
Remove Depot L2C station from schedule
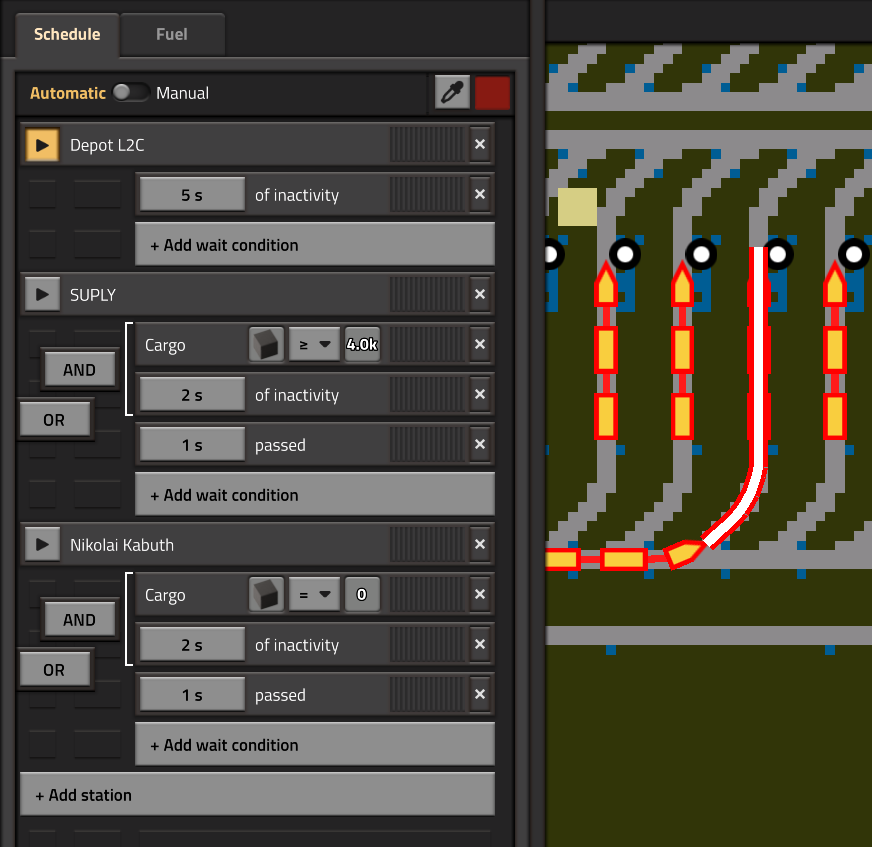(480, 145)
